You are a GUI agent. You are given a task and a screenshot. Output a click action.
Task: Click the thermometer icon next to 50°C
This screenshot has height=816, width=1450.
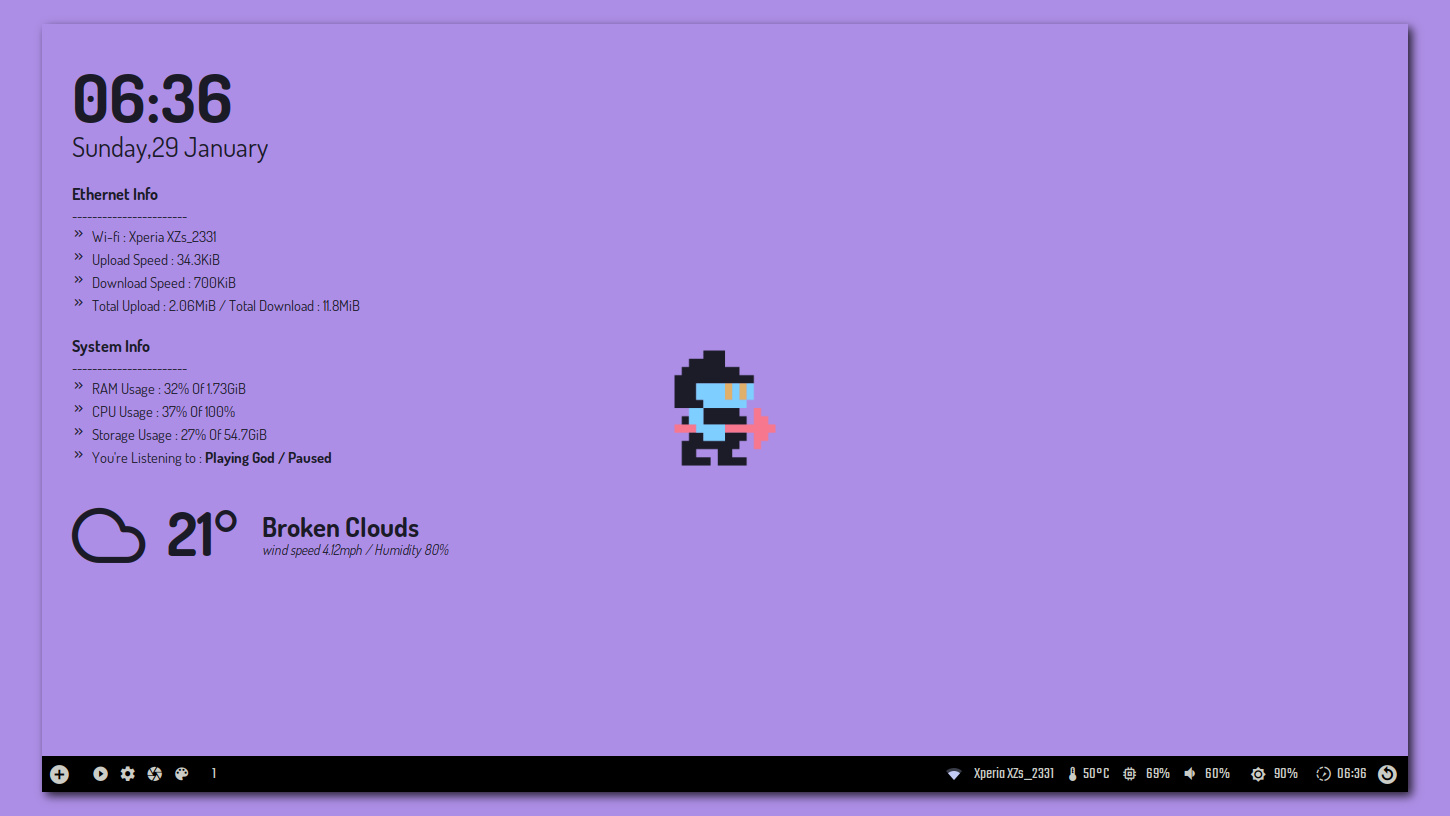tap(1070, 773)
